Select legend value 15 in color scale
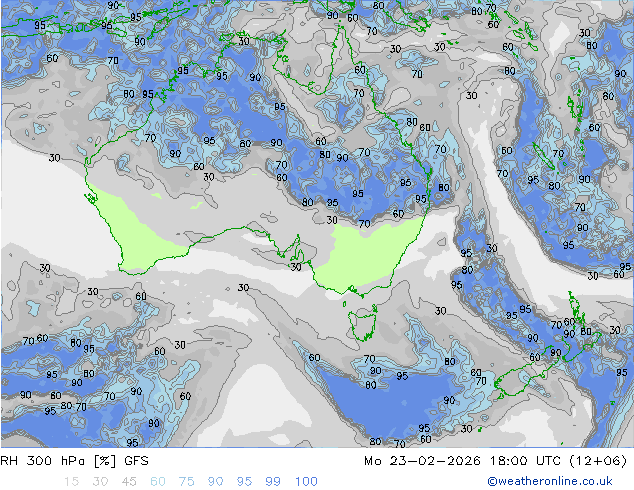The width and height of the screenshot is (634, 490). (x=71, y=482)
